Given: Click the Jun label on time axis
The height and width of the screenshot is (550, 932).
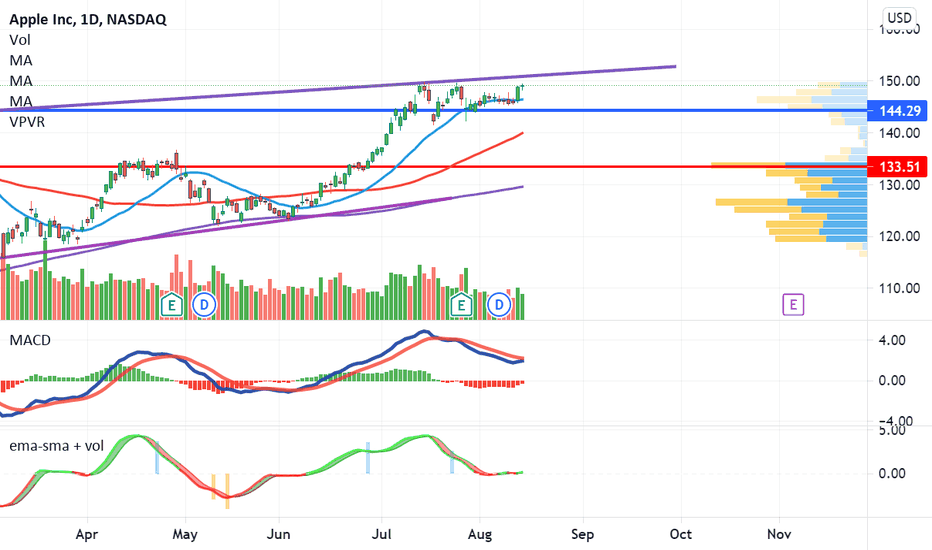Looking at the screenshot, I should pyautogui.click(x=278, y=535).
